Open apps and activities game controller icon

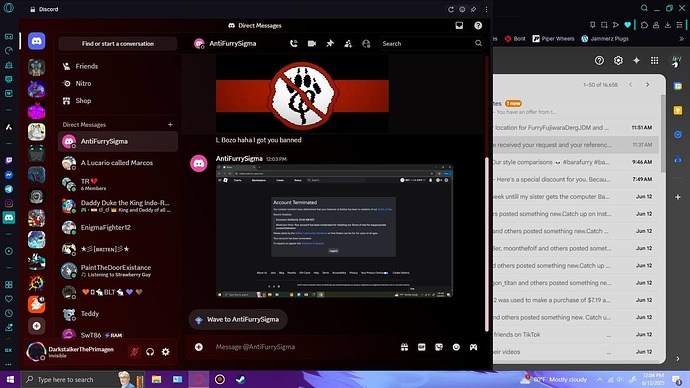[x=473, y=347]
